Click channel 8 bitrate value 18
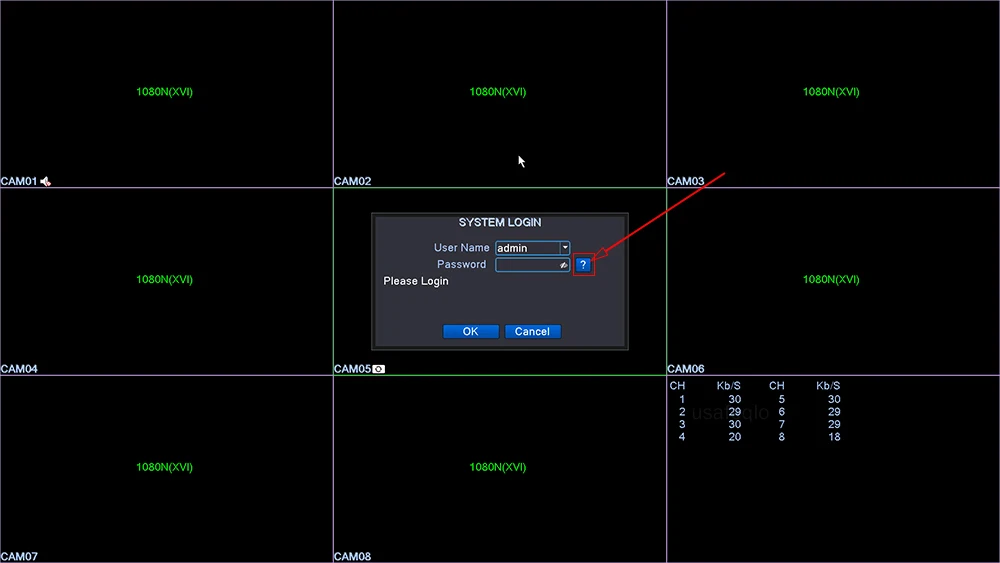1000x563 pixels. pos(834,437)
